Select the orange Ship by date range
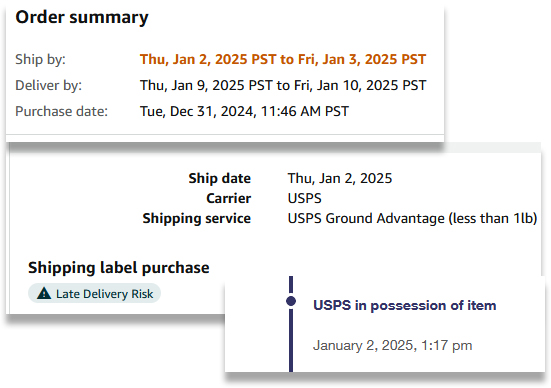551x388 pixels. [x=283, y=59]
